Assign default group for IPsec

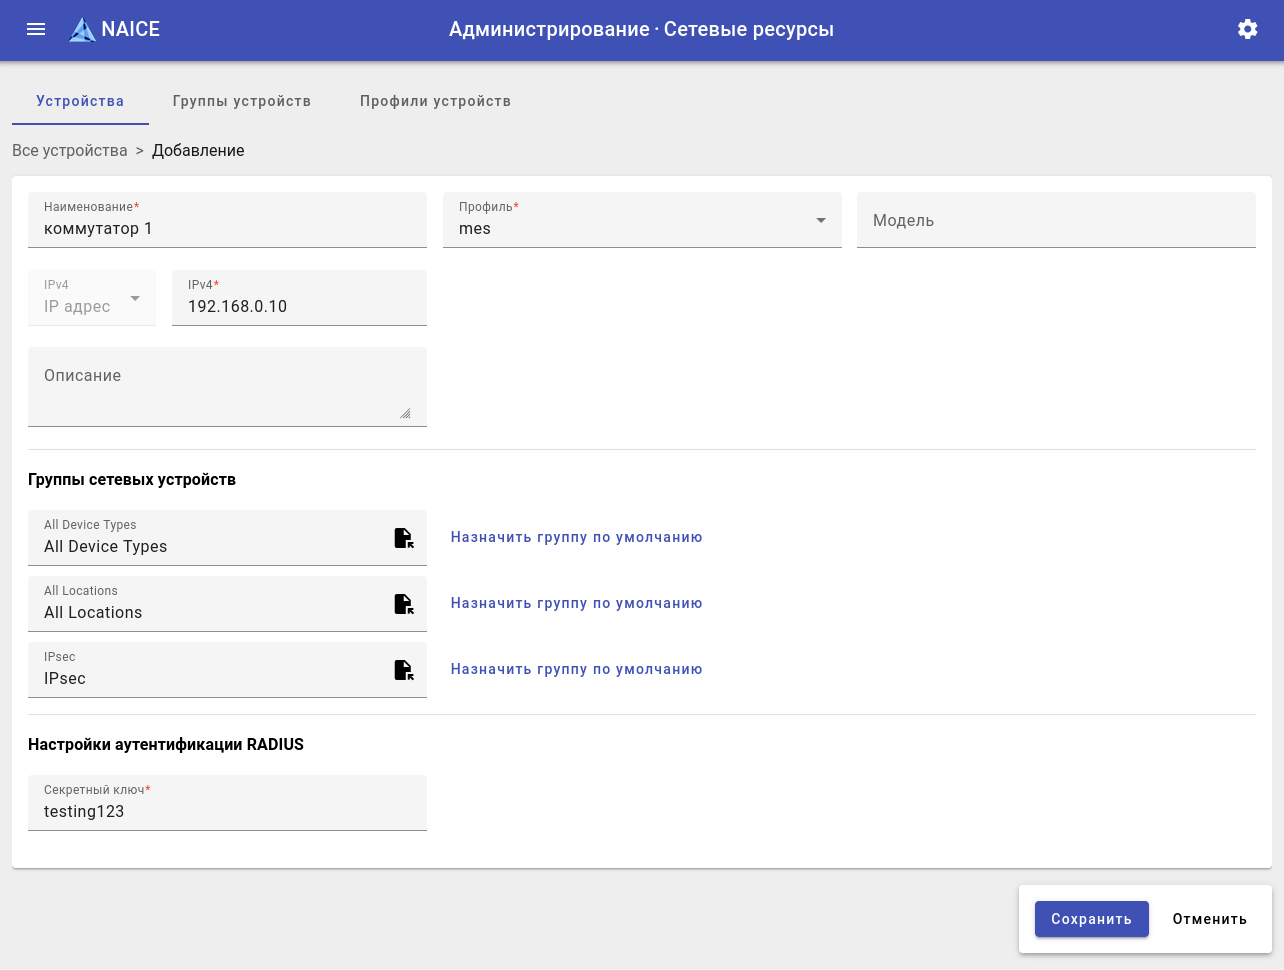[576, 669]
